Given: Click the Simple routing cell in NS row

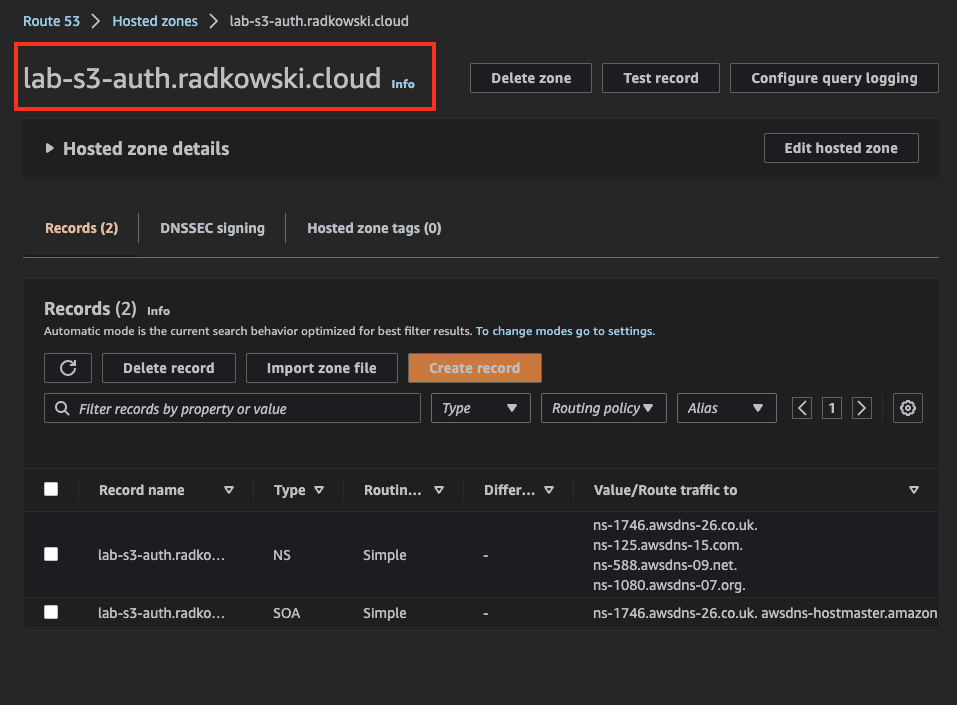Looking at the screenshot, I should 385,555.
